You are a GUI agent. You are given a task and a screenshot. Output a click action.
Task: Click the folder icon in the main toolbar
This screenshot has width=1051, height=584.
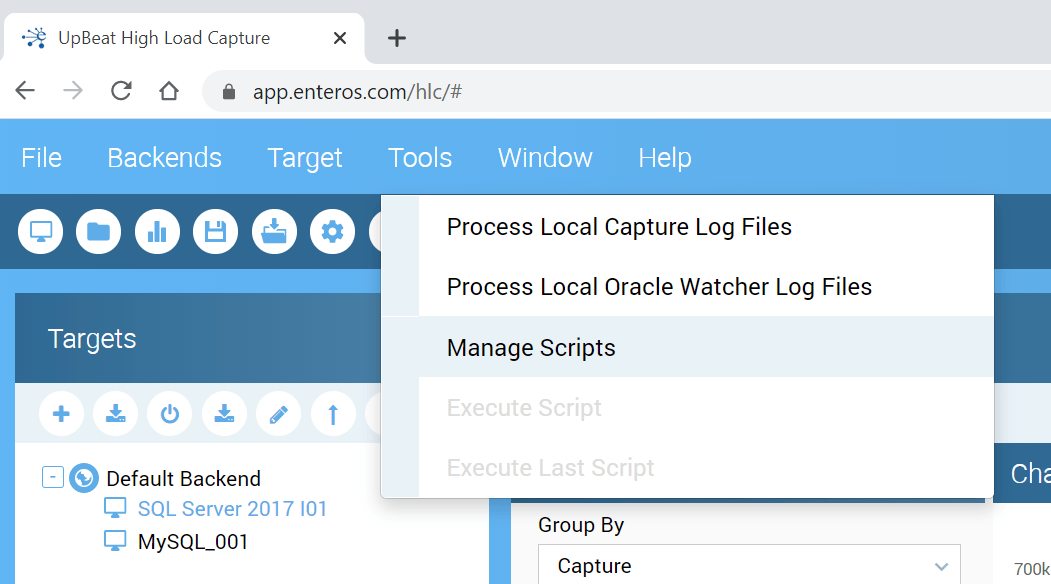click(x=98, y=232)
